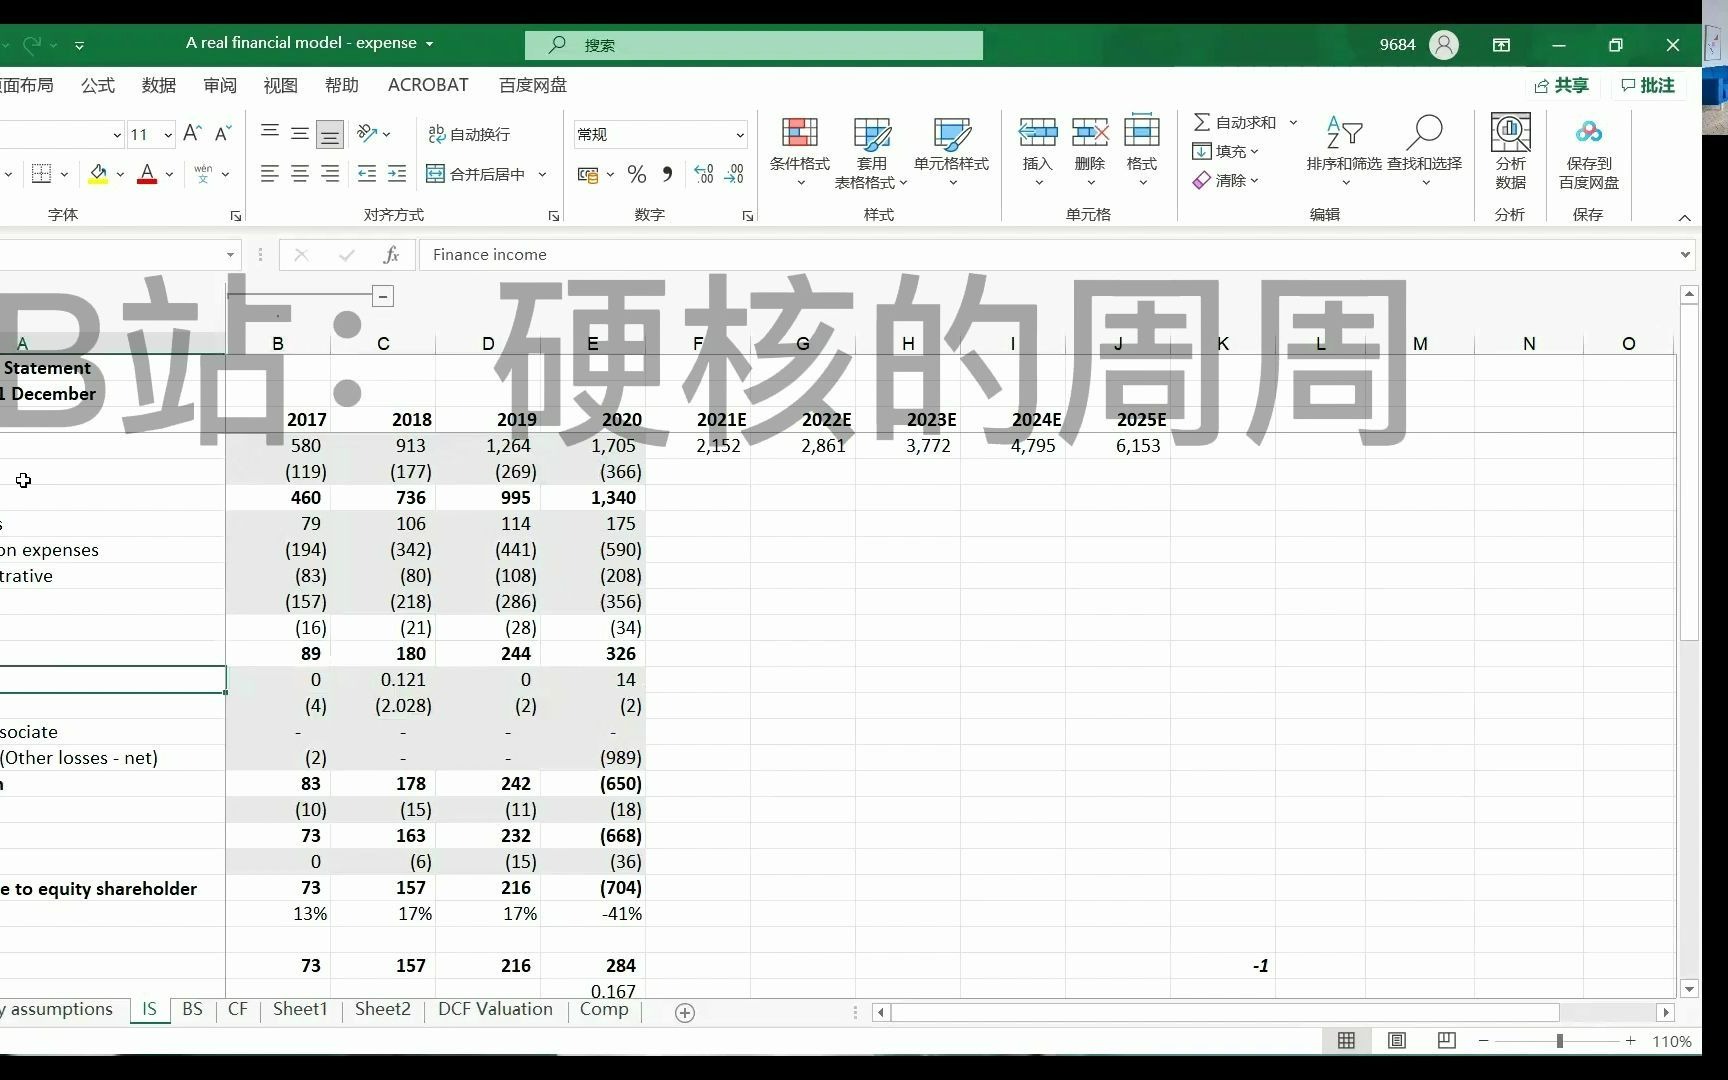Viewport: 1728px width, 1080px height.
Task: Increase font size with the large A icon
Action: tap(193, 134)
